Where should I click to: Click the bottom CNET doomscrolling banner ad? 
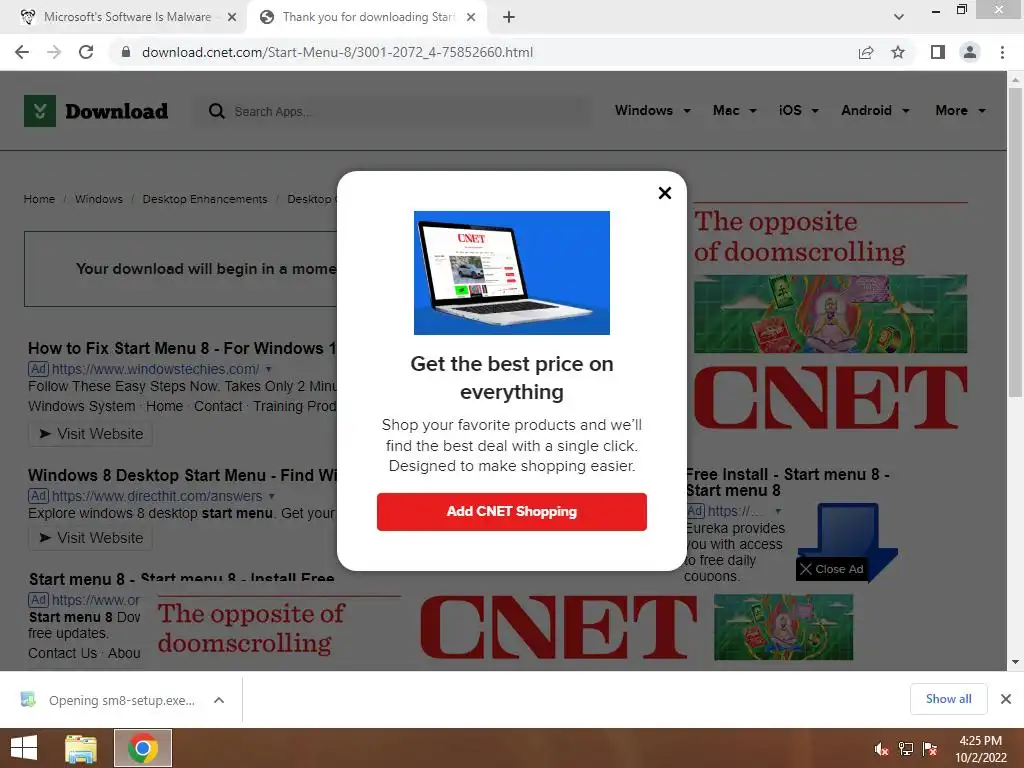(506, 628)
